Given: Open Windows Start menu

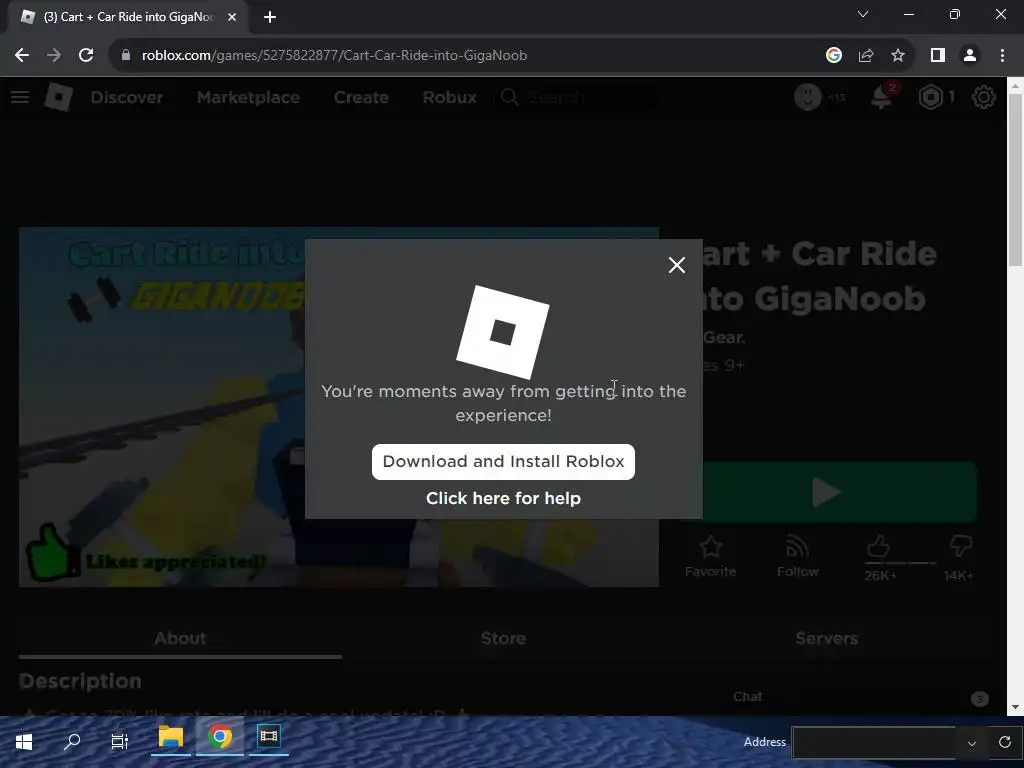Looking at the screenshot, I should 24,741.
